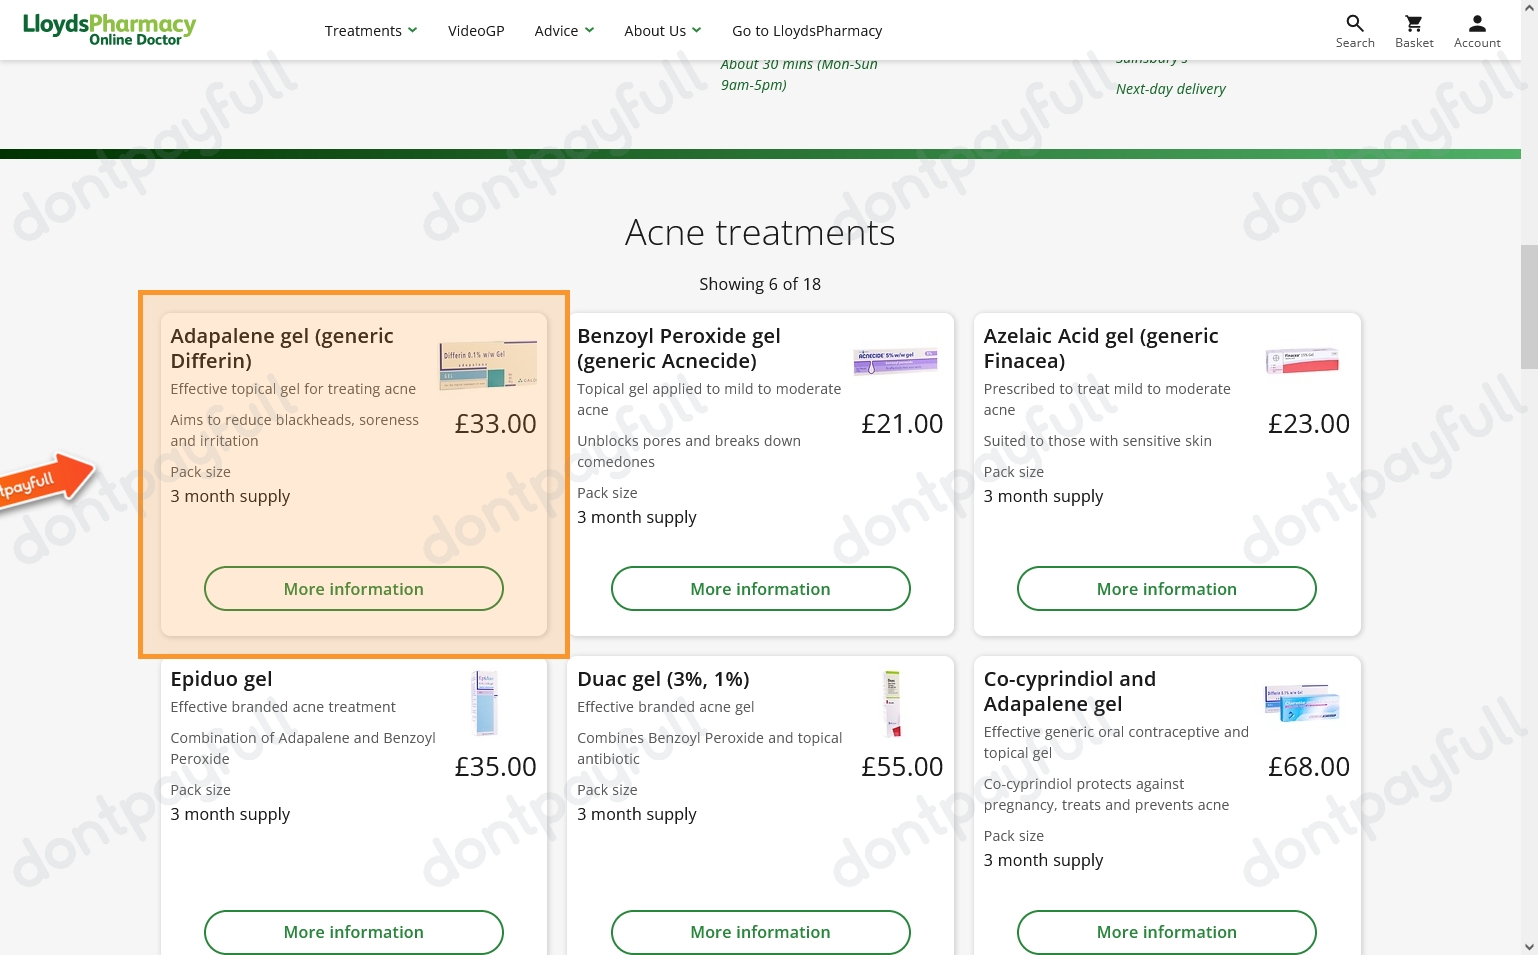The image size is (1538, 955).
Task: Select the Duac gel product image
Action: click(892, 703)
